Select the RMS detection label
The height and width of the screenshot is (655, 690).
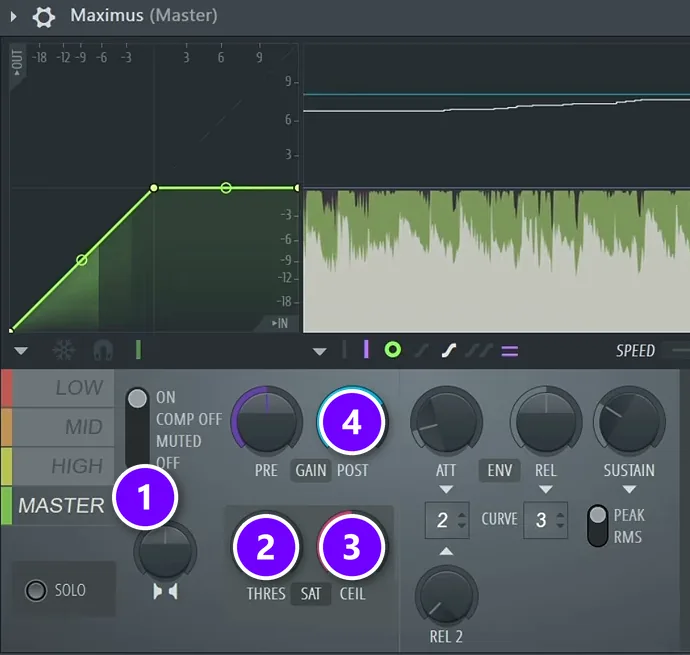point(628,537)
